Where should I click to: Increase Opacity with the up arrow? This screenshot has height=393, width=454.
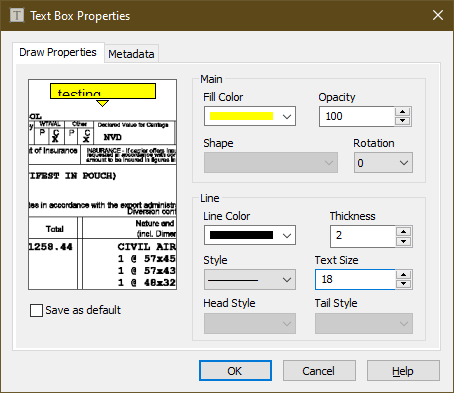pyautogui.click(x=403, y=112)
